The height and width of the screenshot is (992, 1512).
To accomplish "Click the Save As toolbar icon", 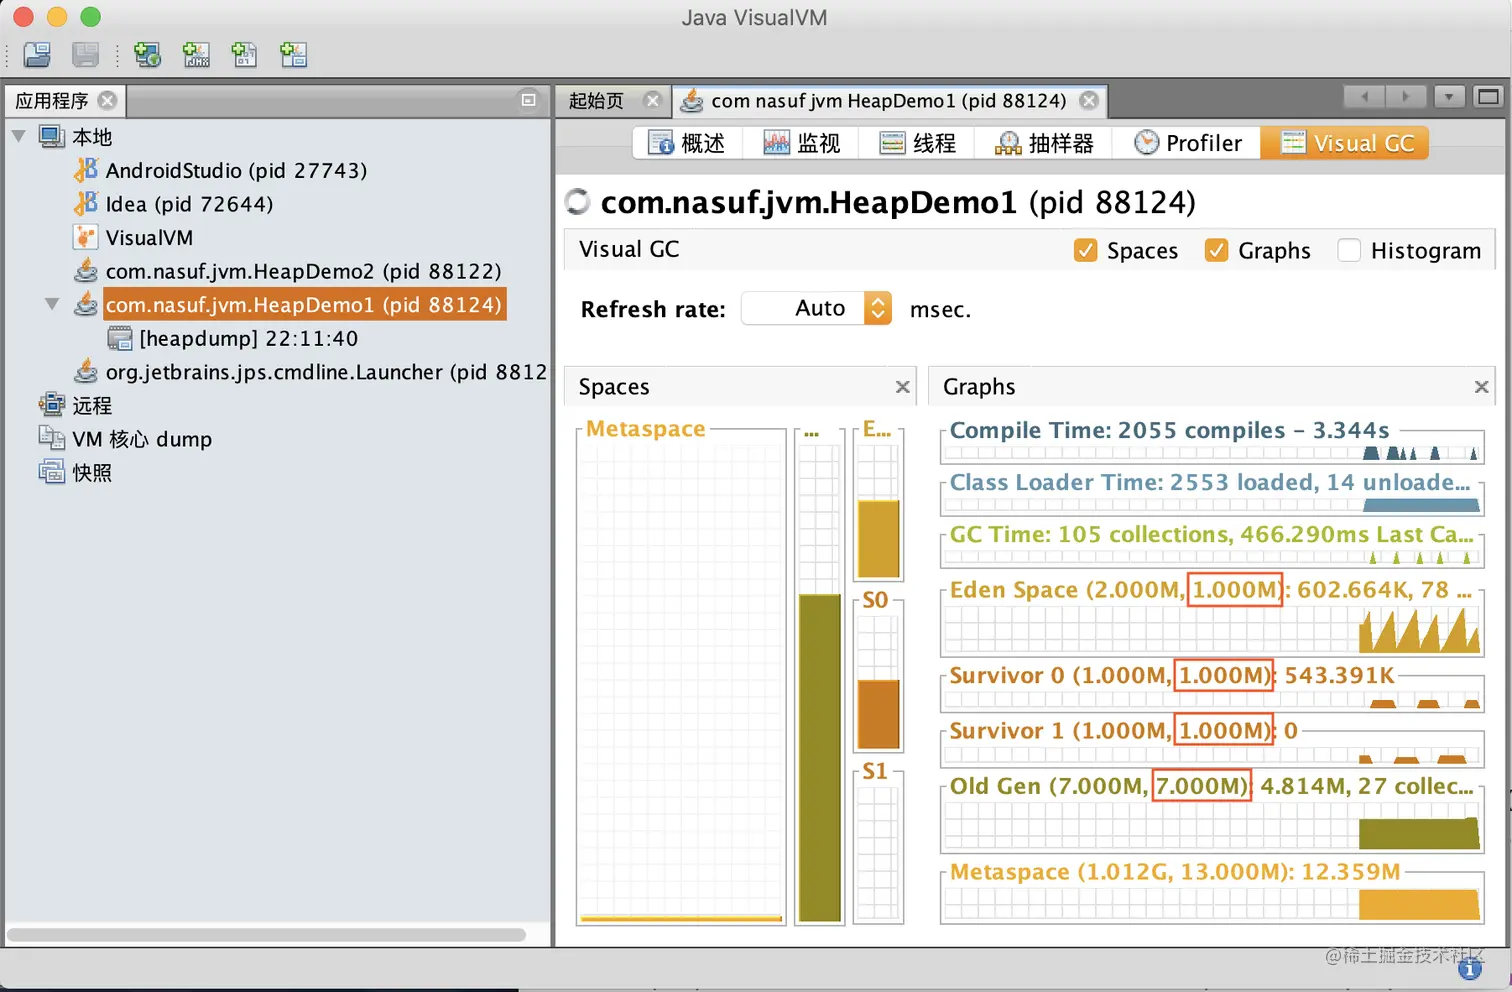I will click(86, 55).
